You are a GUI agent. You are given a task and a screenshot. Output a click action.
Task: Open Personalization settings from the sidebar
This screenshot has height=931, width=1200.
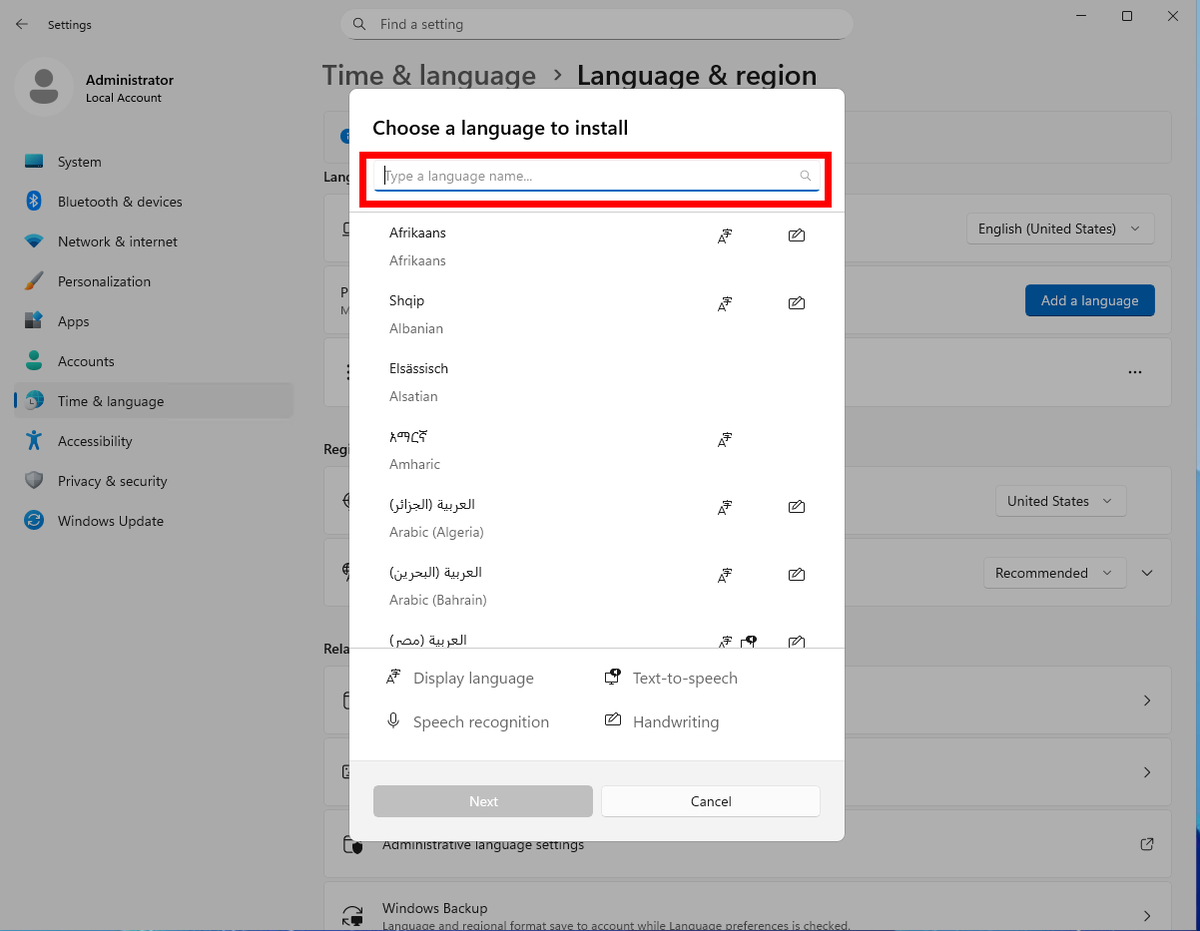tap(105, 281)
